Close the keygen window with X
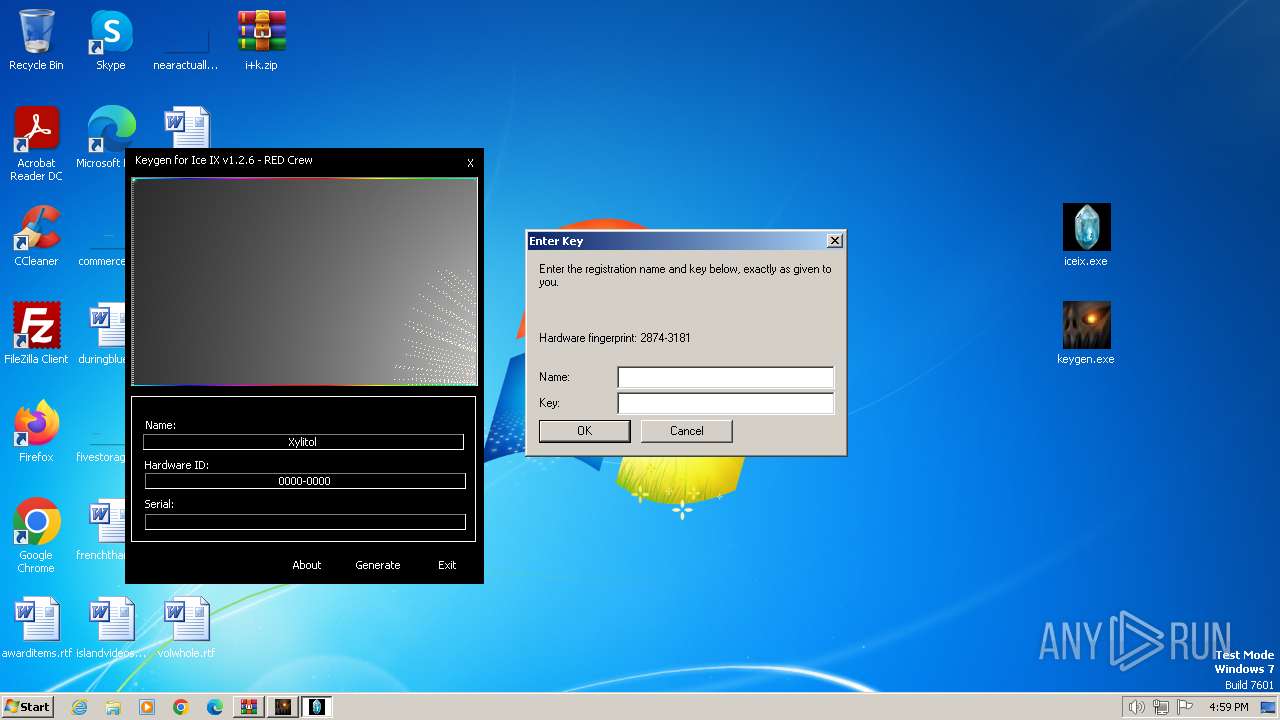The width and height of the screenshot is (1280, 720). 471,163
